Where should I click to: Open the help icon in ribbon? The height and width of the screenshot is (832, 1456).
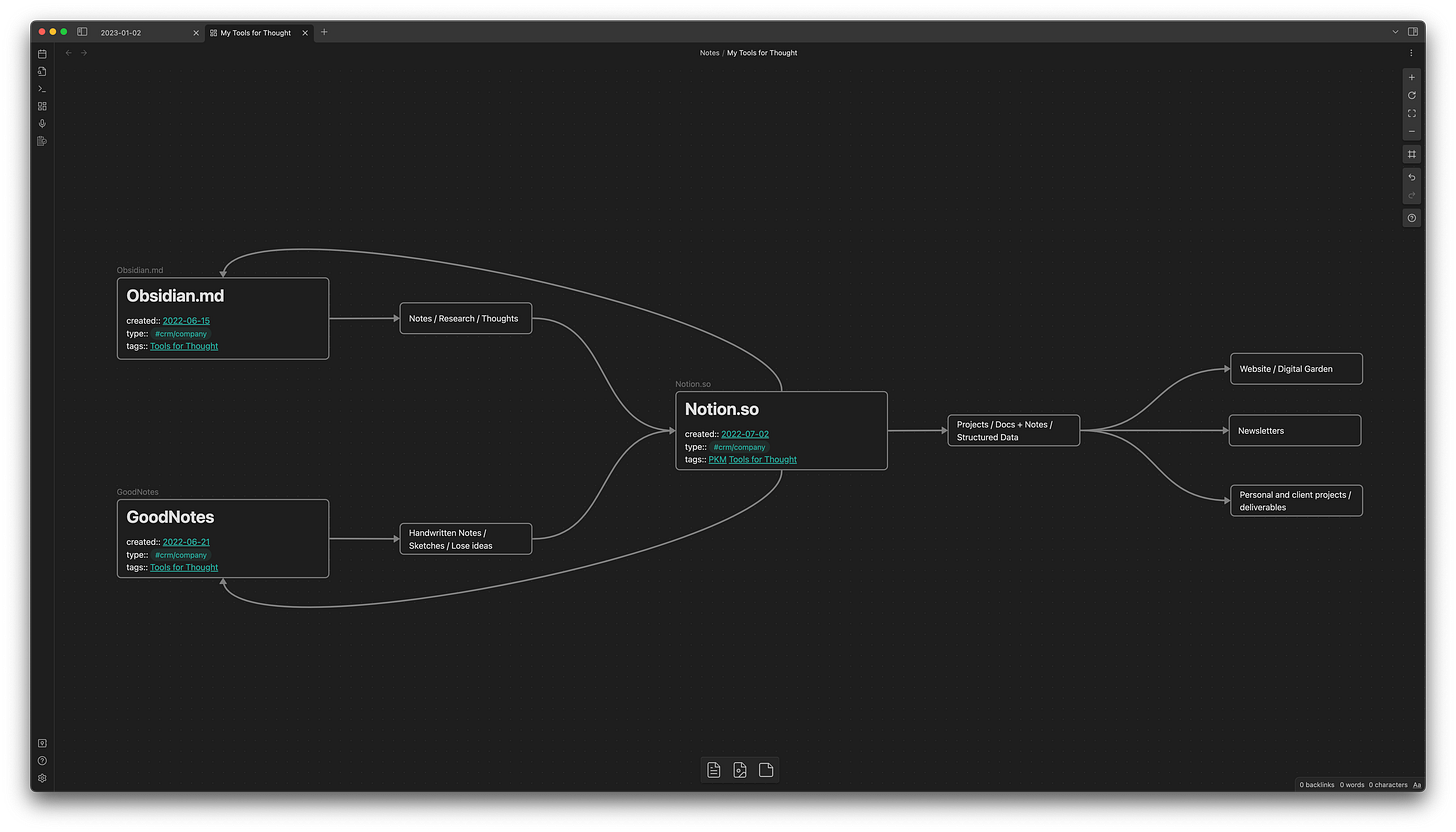42,761
